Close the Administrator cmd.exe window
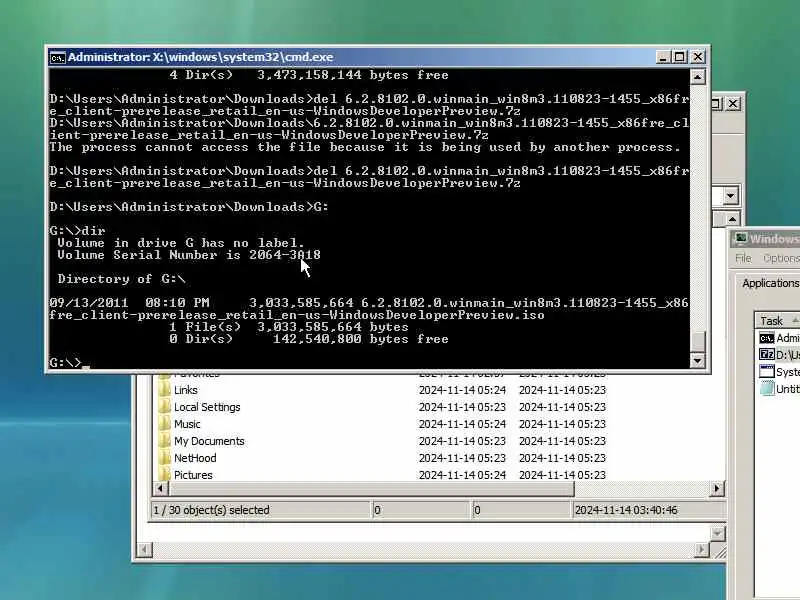 pos(697,57)
